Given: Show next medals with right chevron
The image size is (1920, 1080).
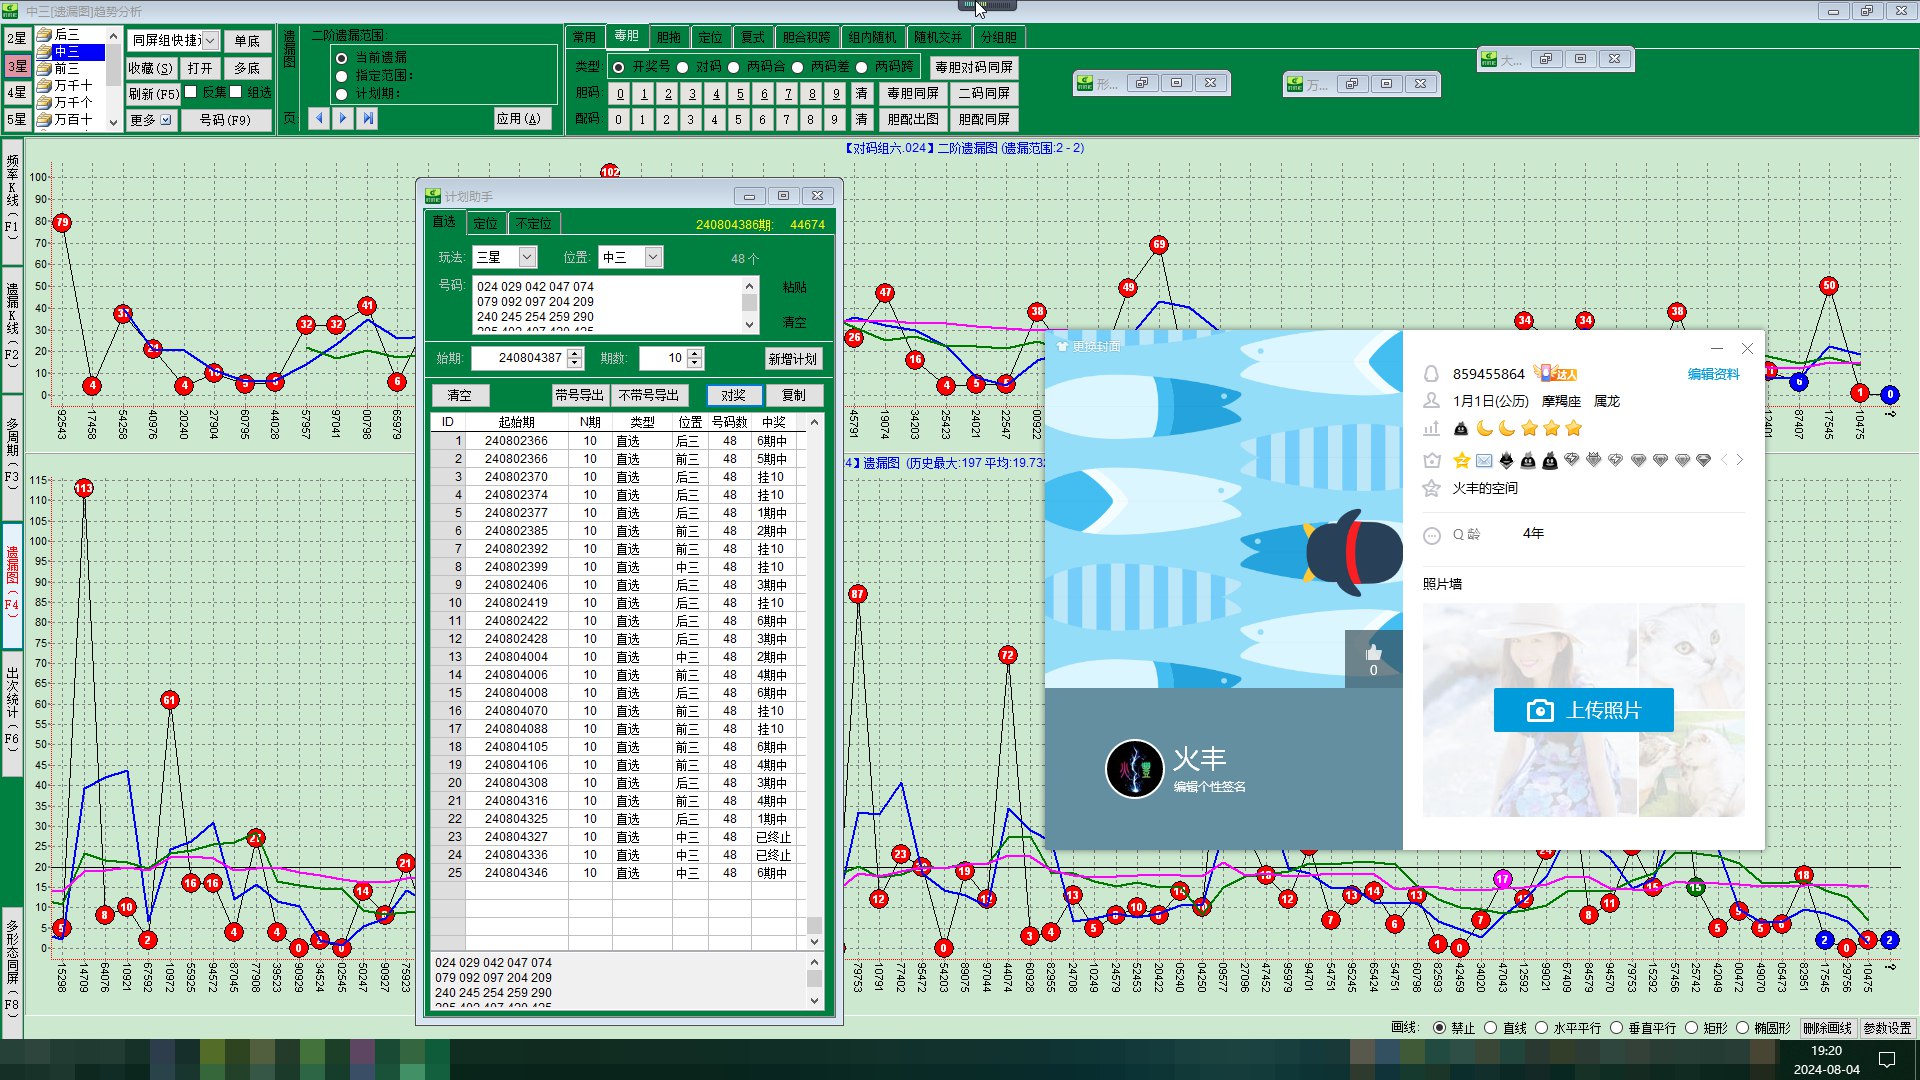Looking at the screenshot, I should [x=1740, y=460].
